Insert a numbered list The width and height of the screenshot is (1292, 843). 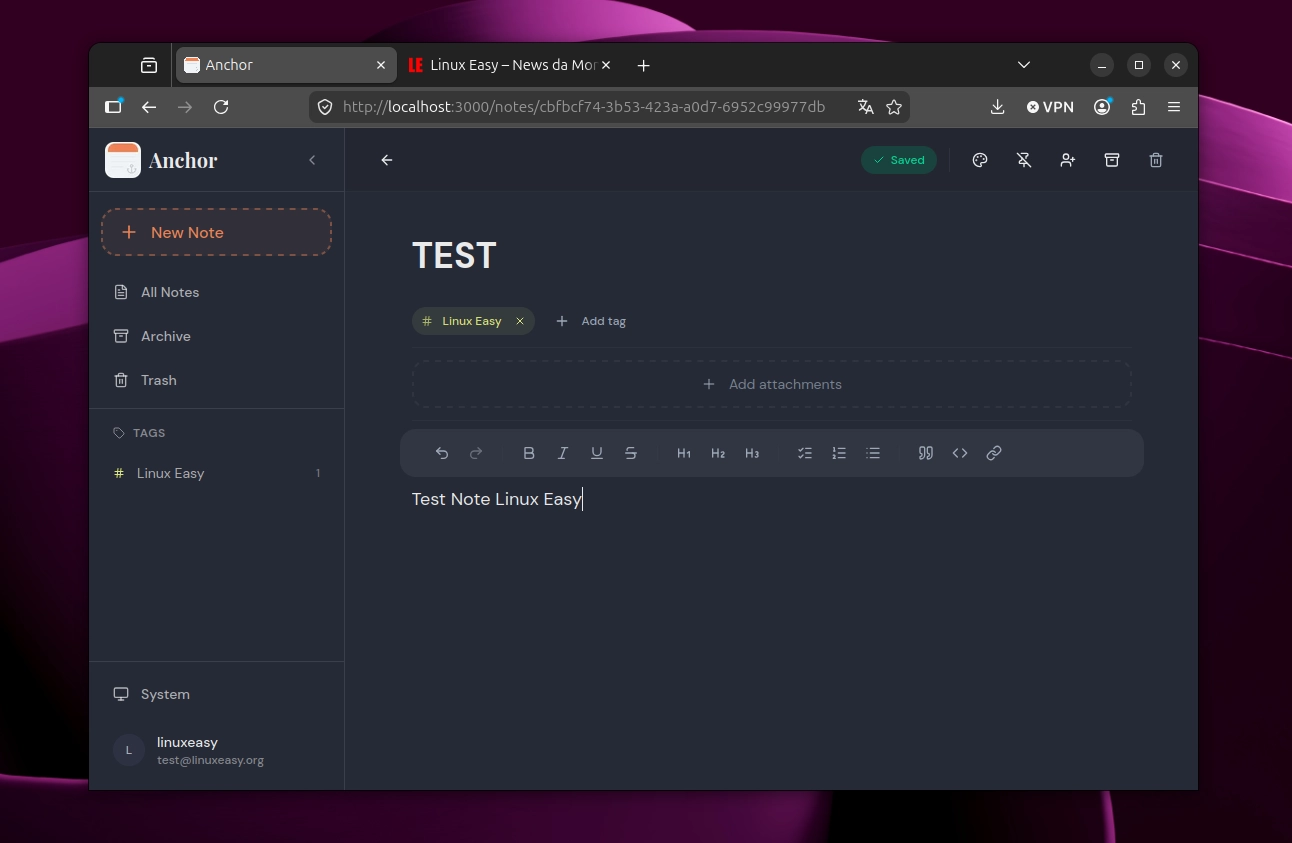coord(839,453)
